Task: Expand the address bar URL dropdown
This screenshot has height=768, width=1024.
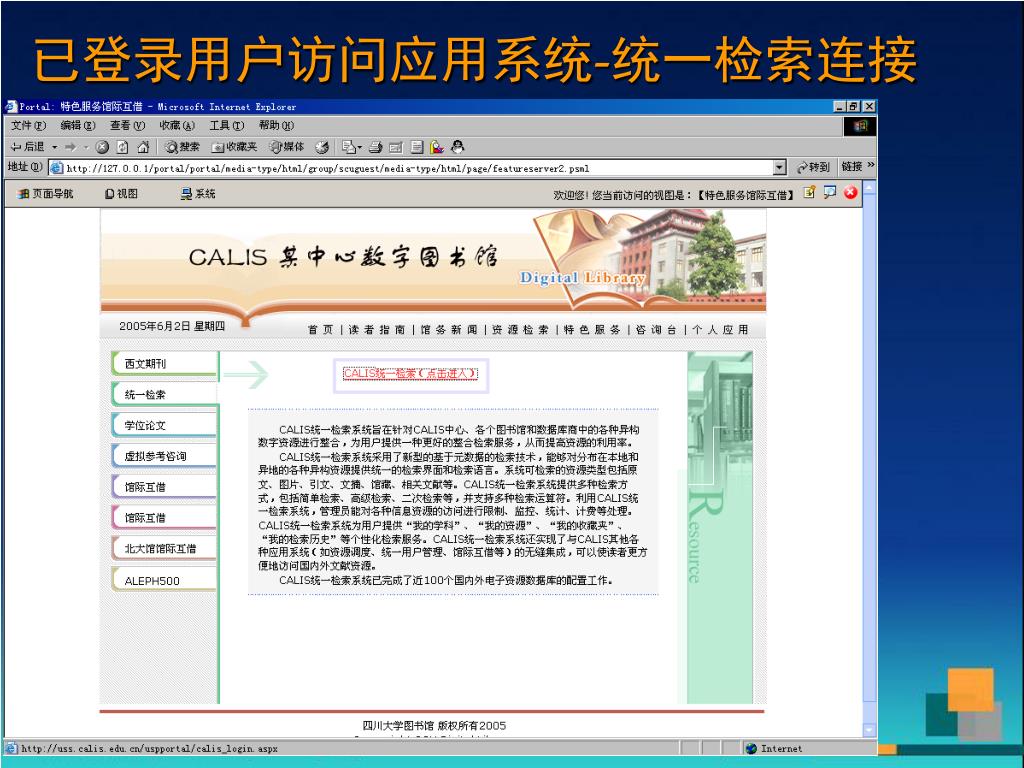Action: click(779, 168)
